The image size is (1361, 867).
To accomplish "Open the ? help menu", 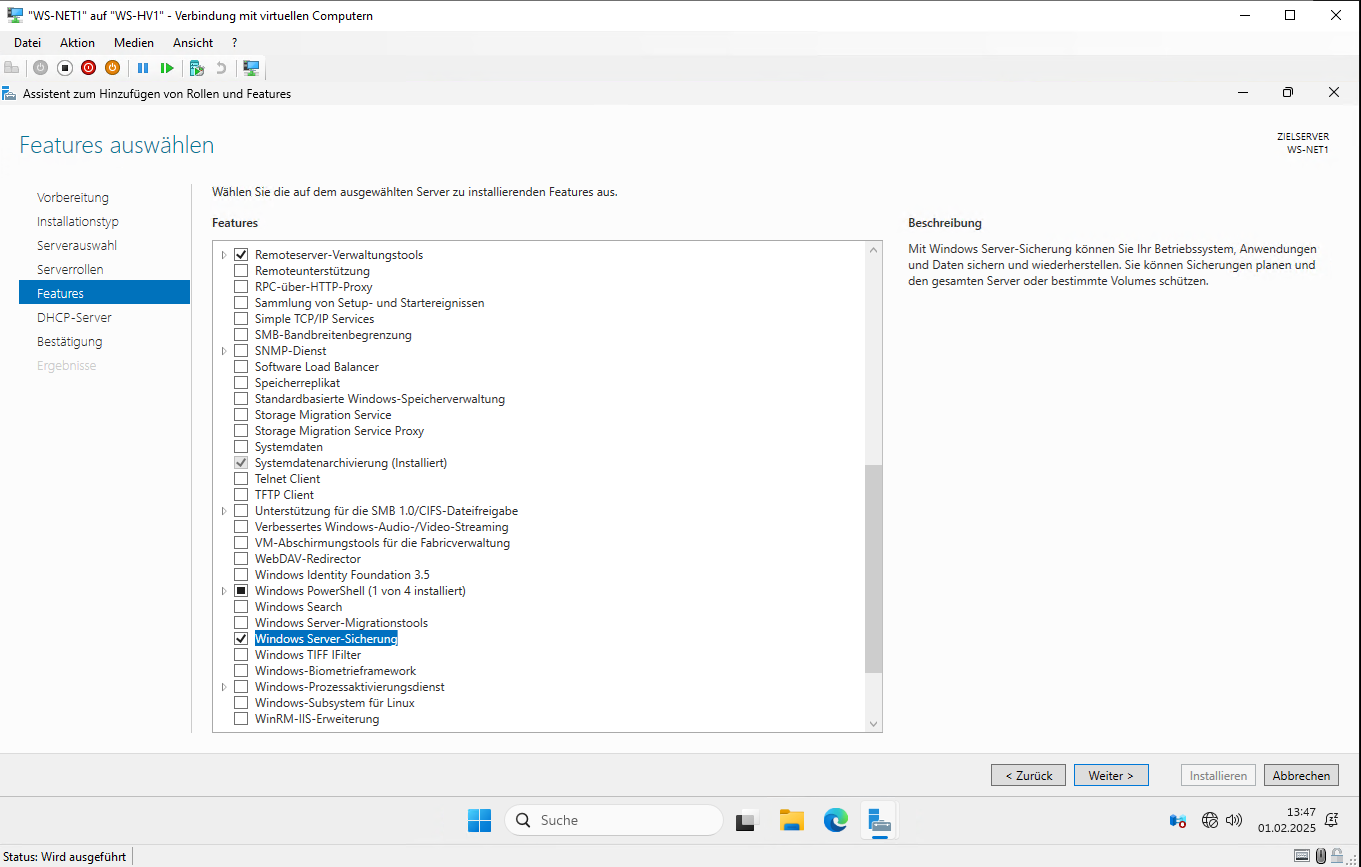I will (234, 43).
